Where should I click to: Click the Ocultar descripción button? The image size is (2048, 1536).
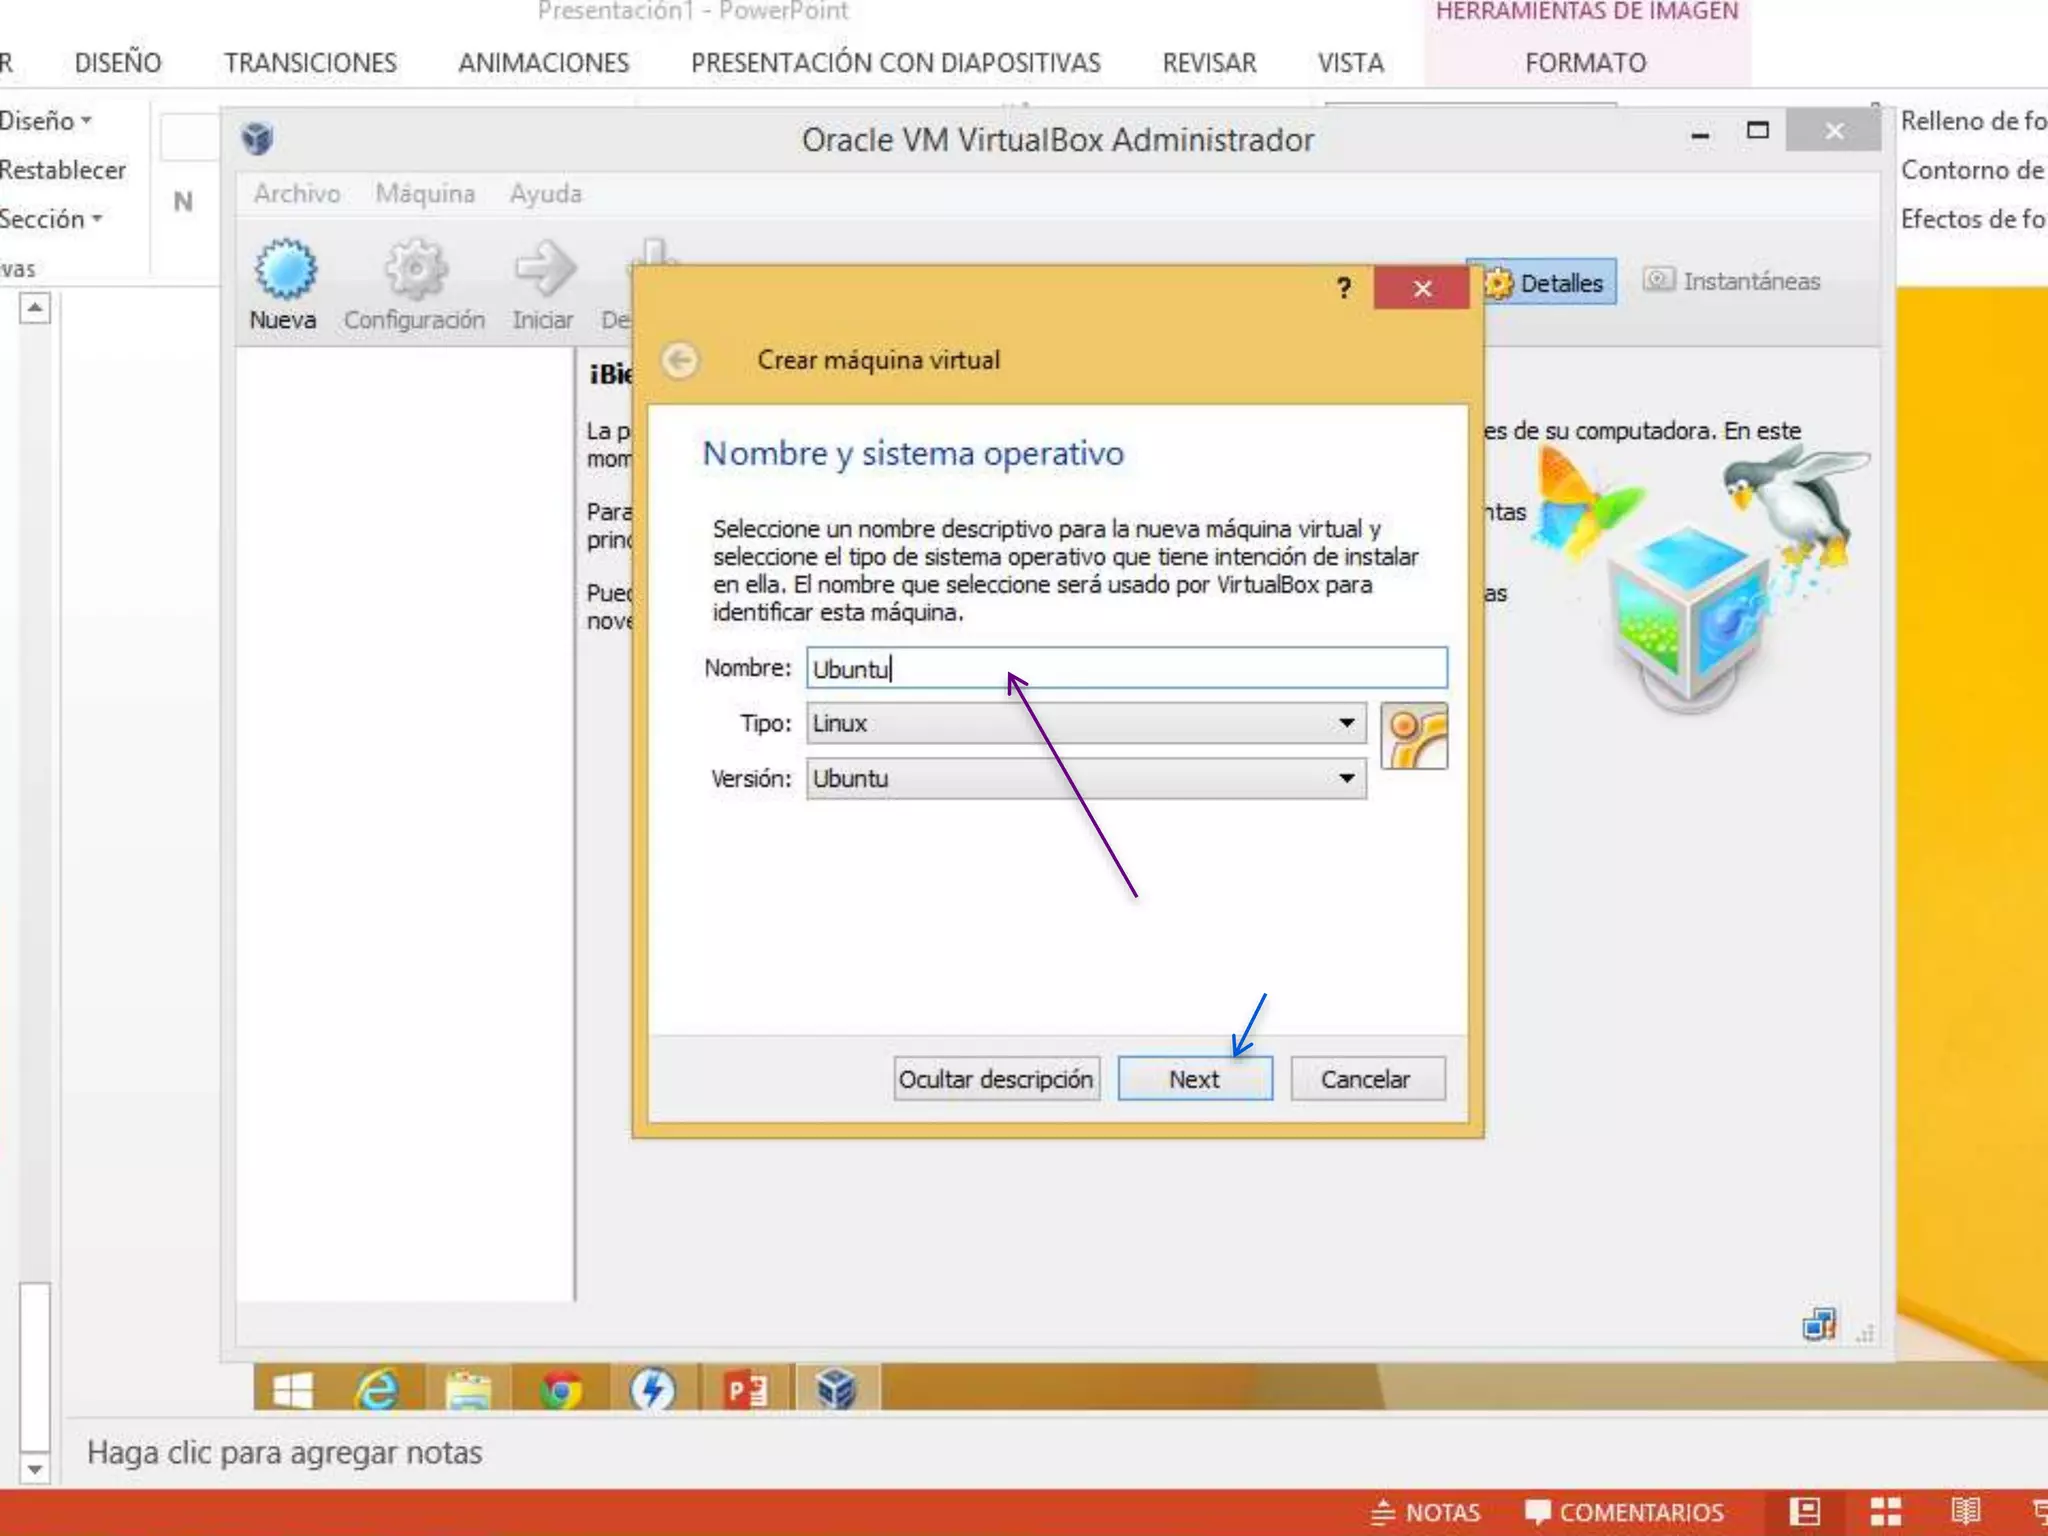(x=995, y=1079)
